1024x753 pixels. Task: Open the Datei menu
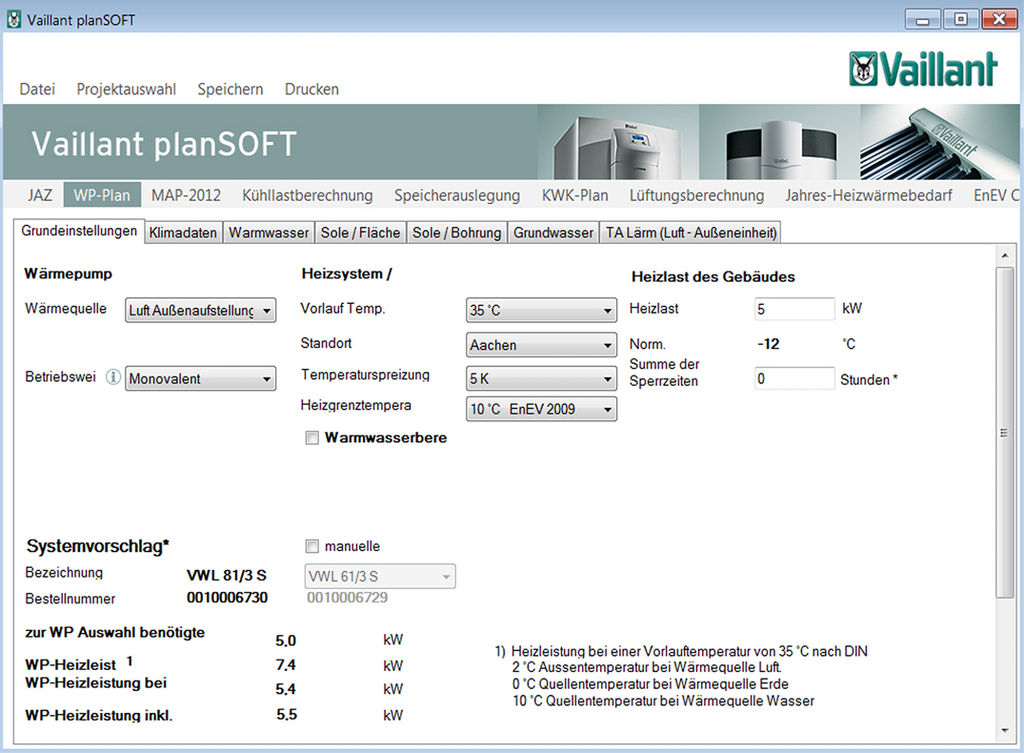(x=37, y=89)
